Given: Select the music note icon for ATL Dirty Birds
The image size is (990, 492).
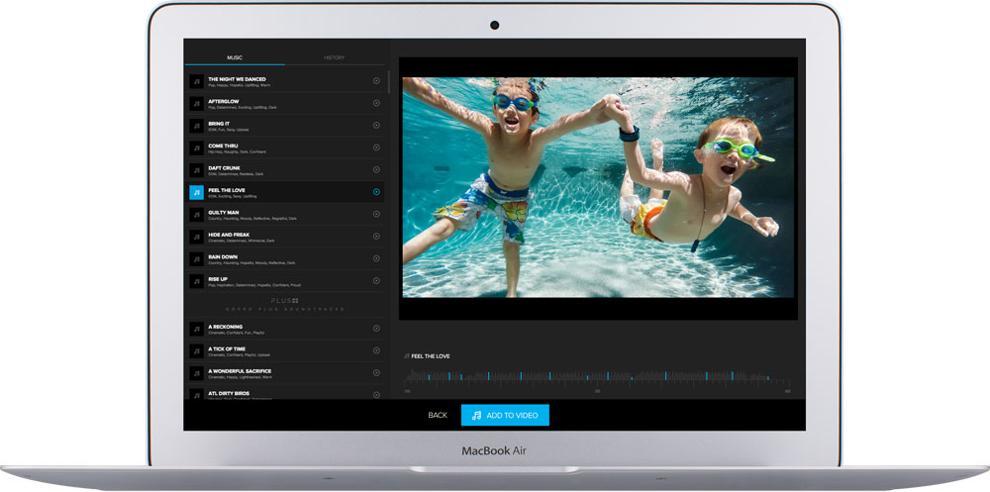Looking at the screenshot, I should tap(196, 395).
